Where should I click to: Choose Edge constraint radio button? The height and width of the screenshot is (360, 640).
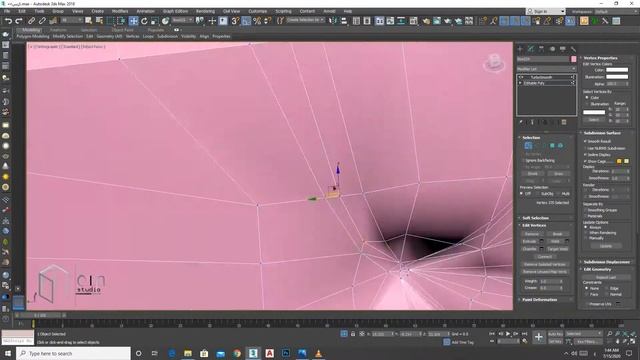coord(607,288)
